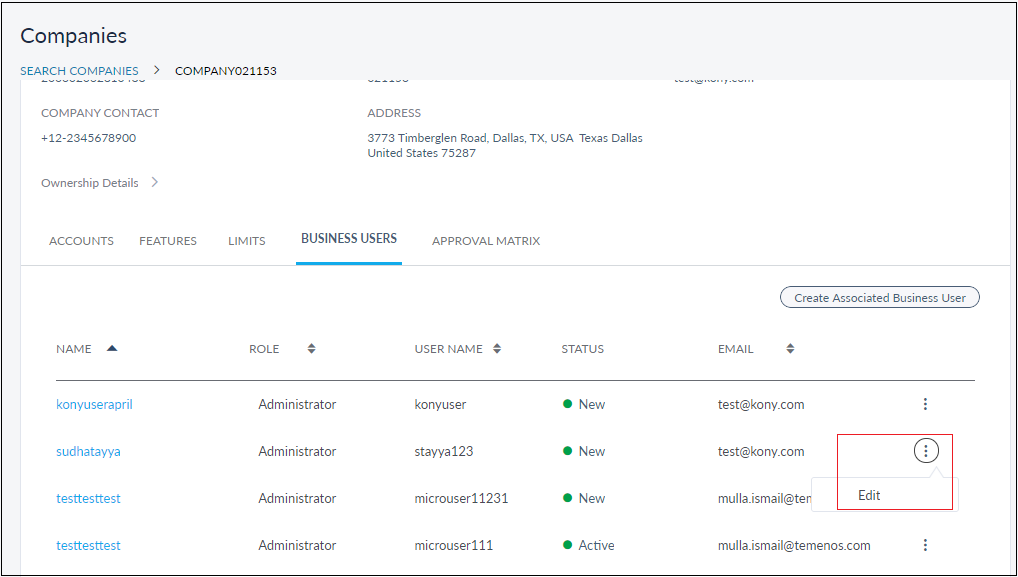Navigate back to Search Companies breadcrumb
This screenshot has height=577, width=1018.
click(80, 71)
